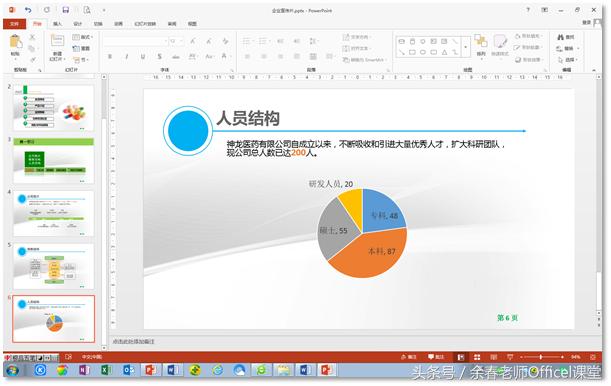Click the Normal view icon in status bar
Screen dimensions: 611x386
click(460, 357)
